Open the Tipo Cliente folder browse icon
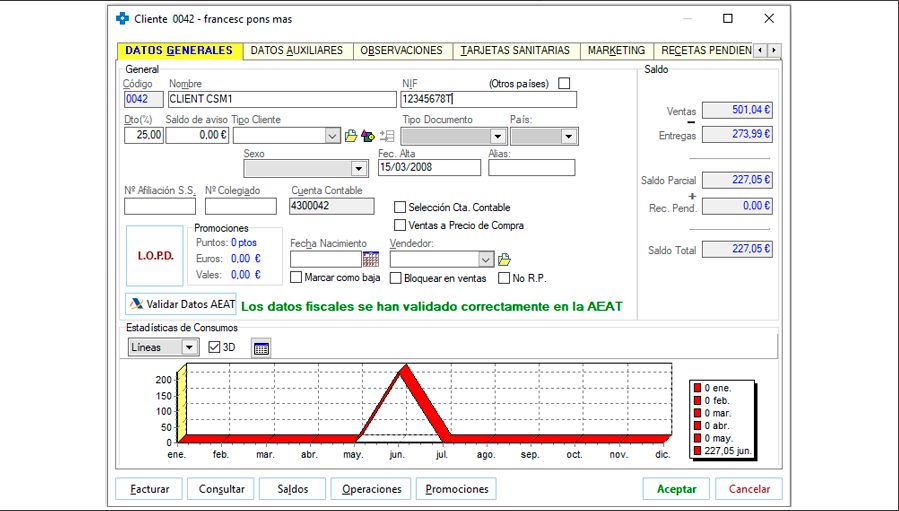Screen dimensions: 899x511 (x=351, y=136)
